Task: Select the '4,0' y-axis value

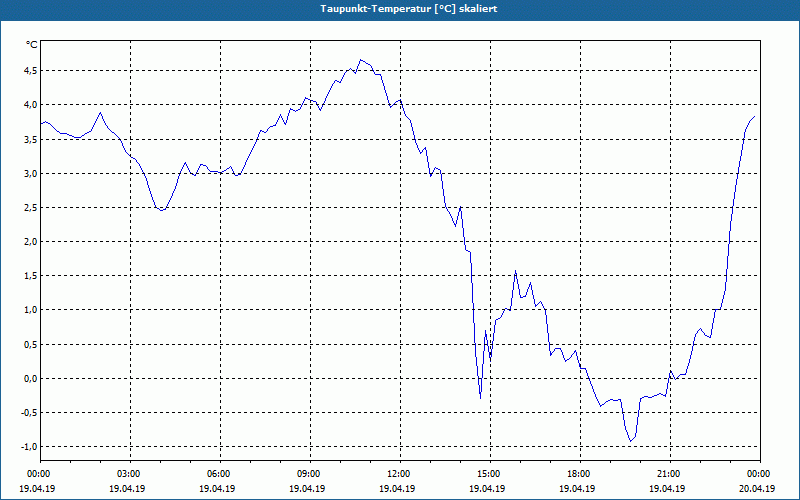Action: [32, 105]
